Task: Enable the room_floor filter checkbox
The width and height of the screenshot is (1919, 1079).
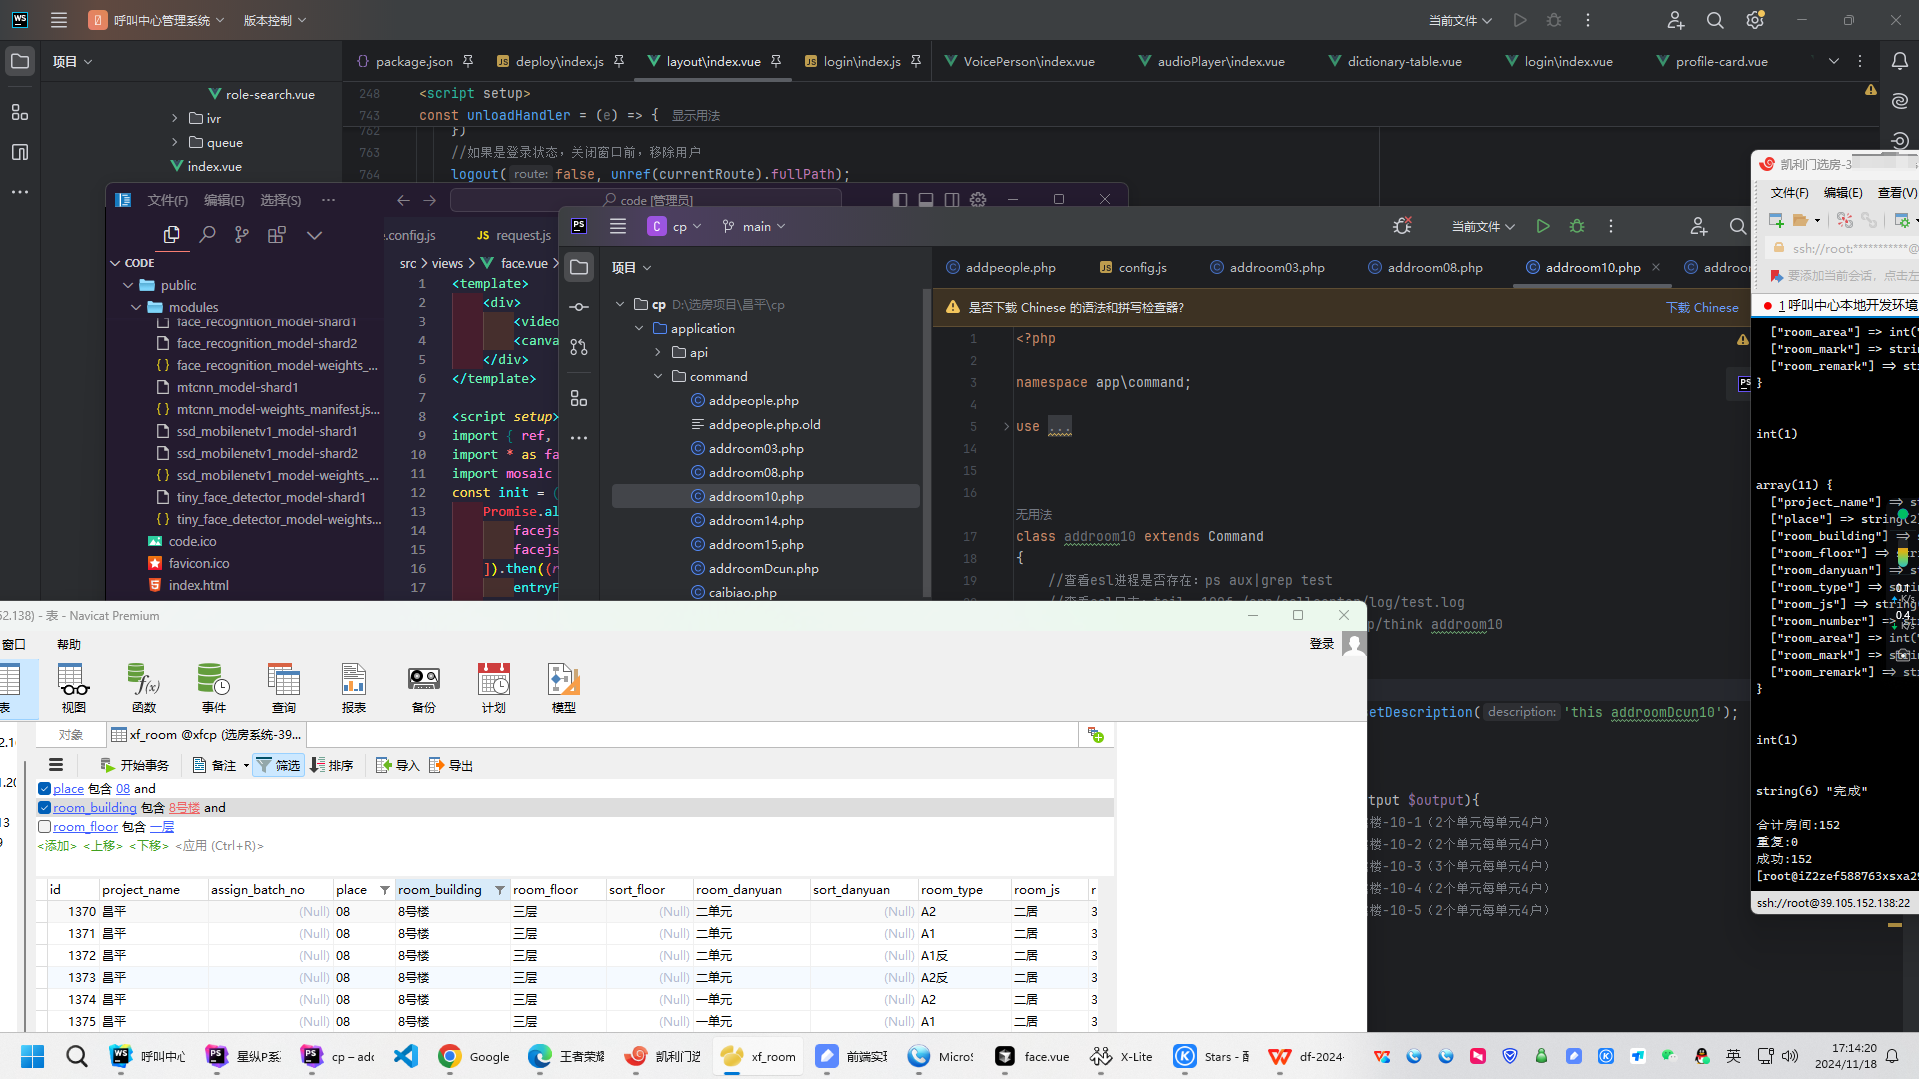Action: click(x=45, y=827)
